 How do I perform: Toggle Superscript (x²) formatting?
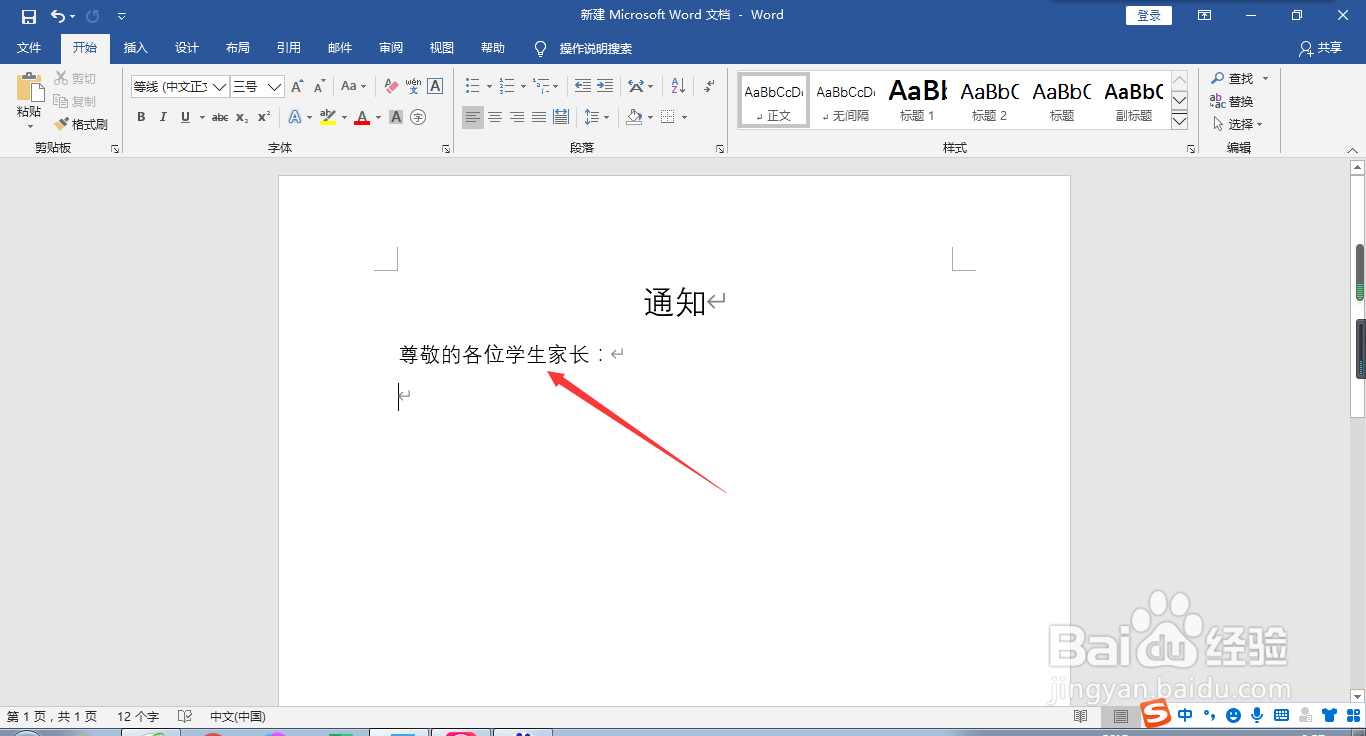264,117
